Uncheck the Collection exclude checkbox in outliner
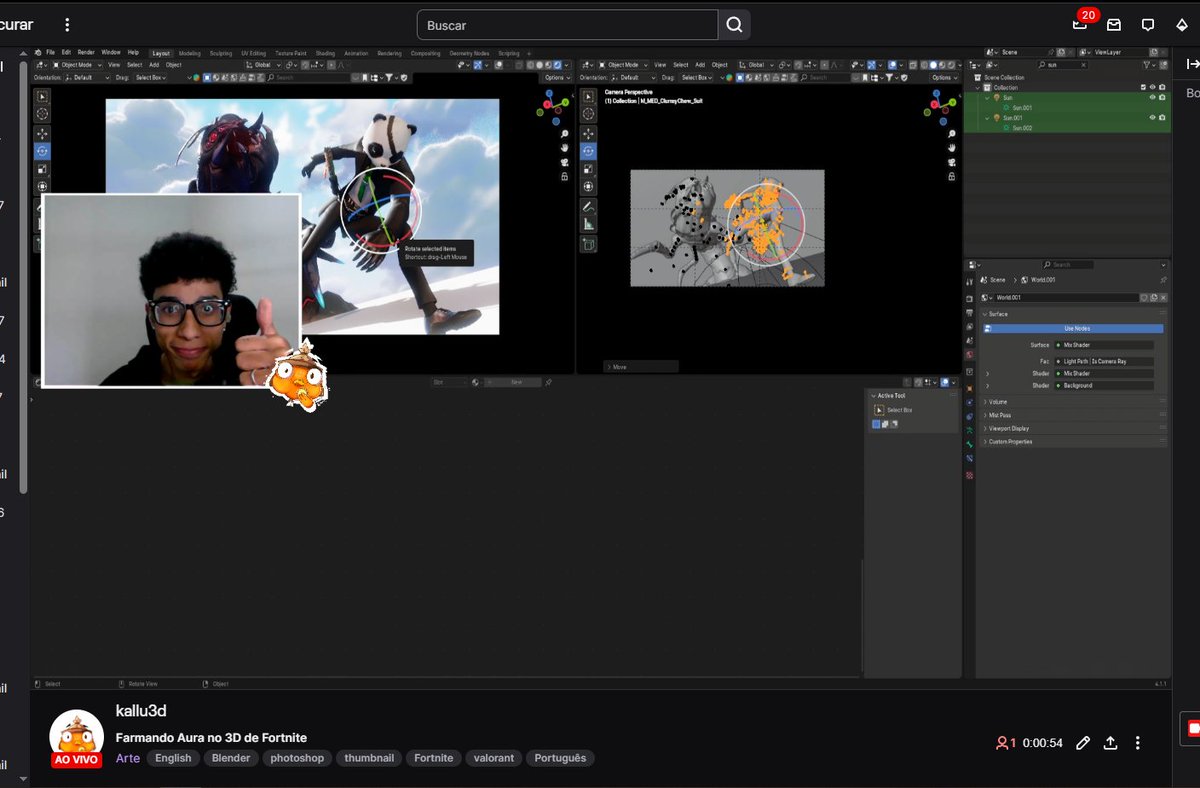The width and height of the screenshot is (1200, 788). click(x=1143, y=87)
